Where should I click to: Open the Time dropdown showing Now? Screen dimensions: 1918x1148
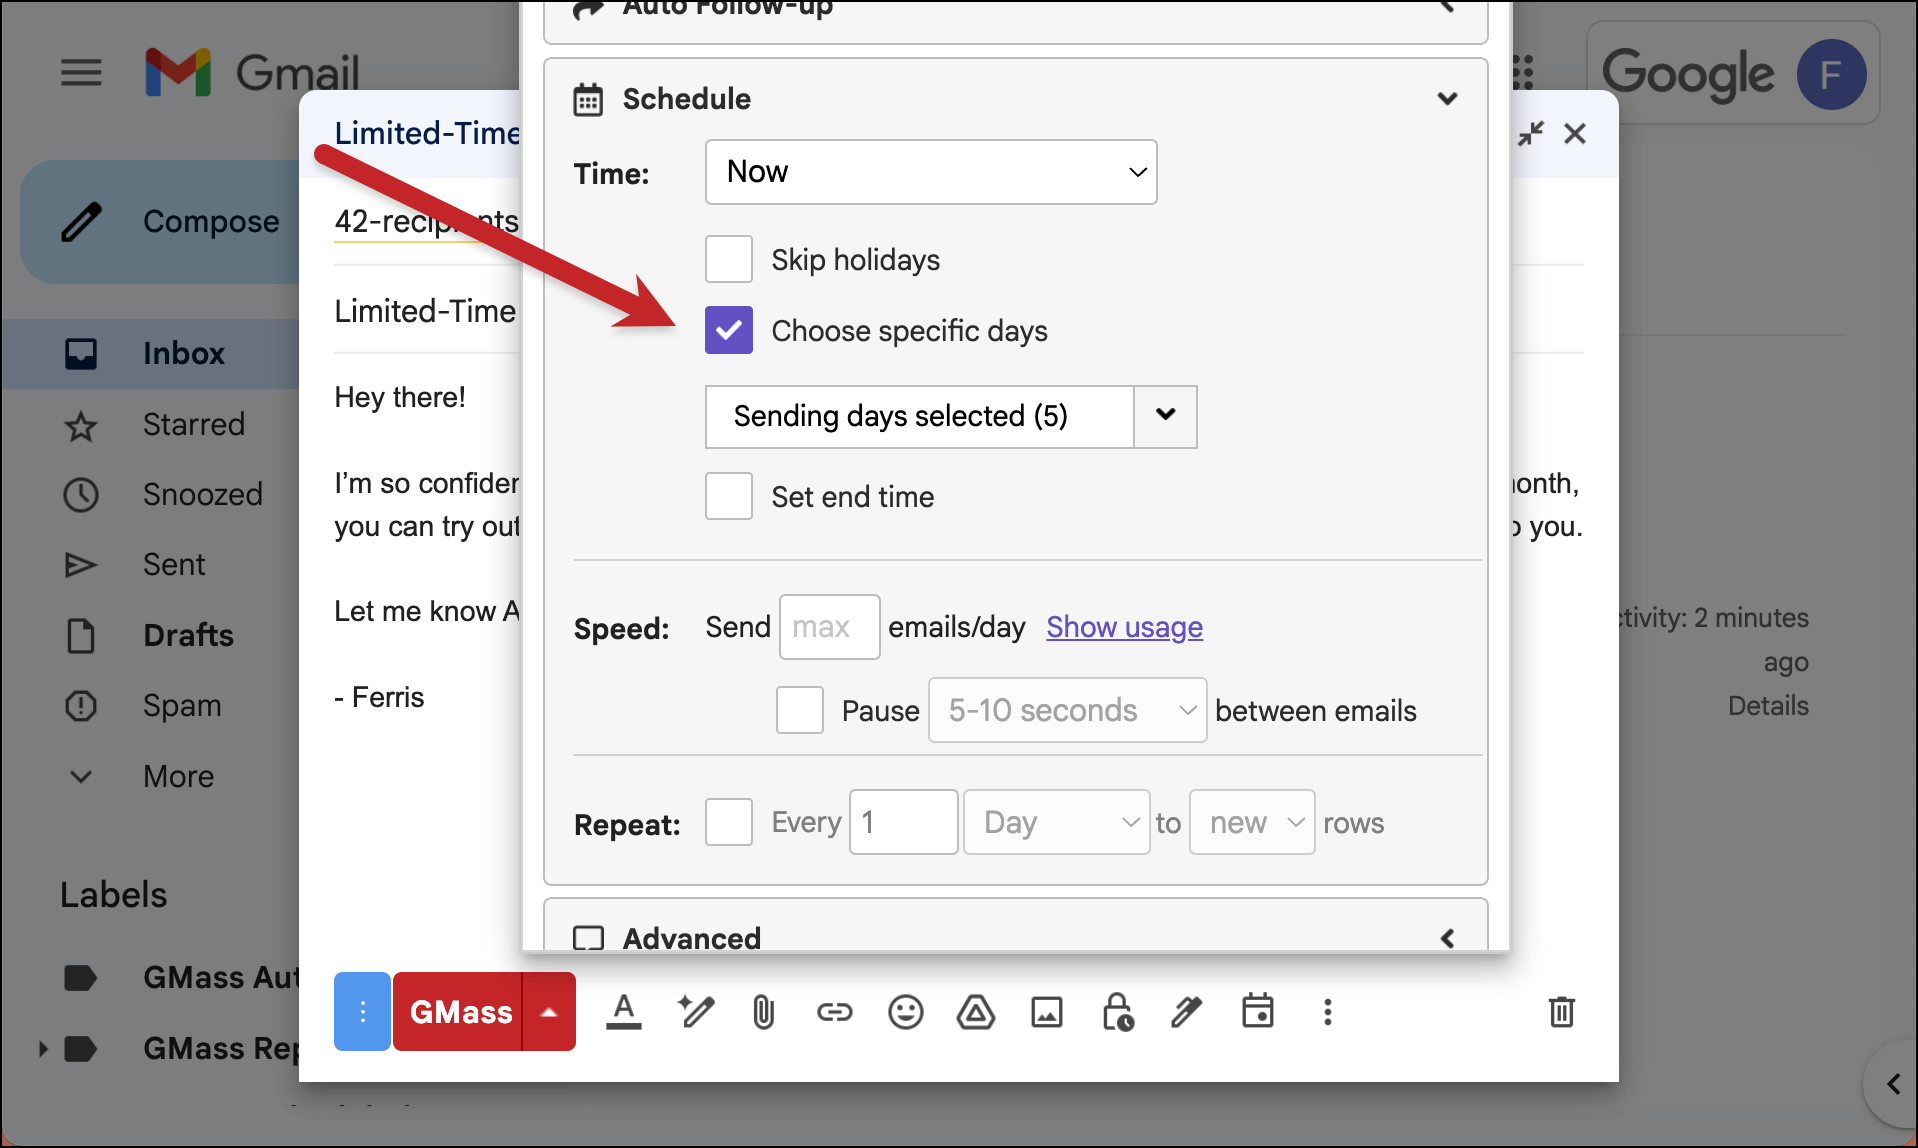tap(930, 172)
